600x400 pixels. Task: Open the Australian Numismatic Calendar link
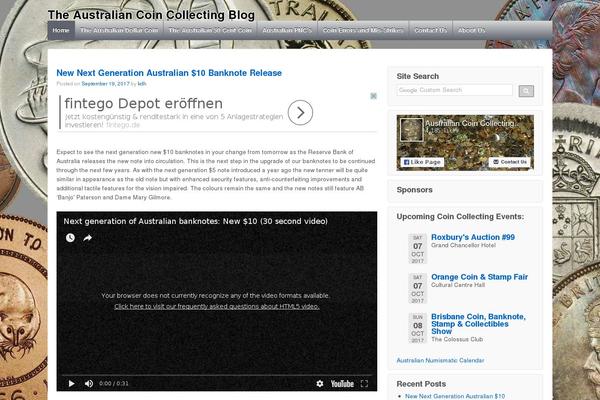(440, 360)
